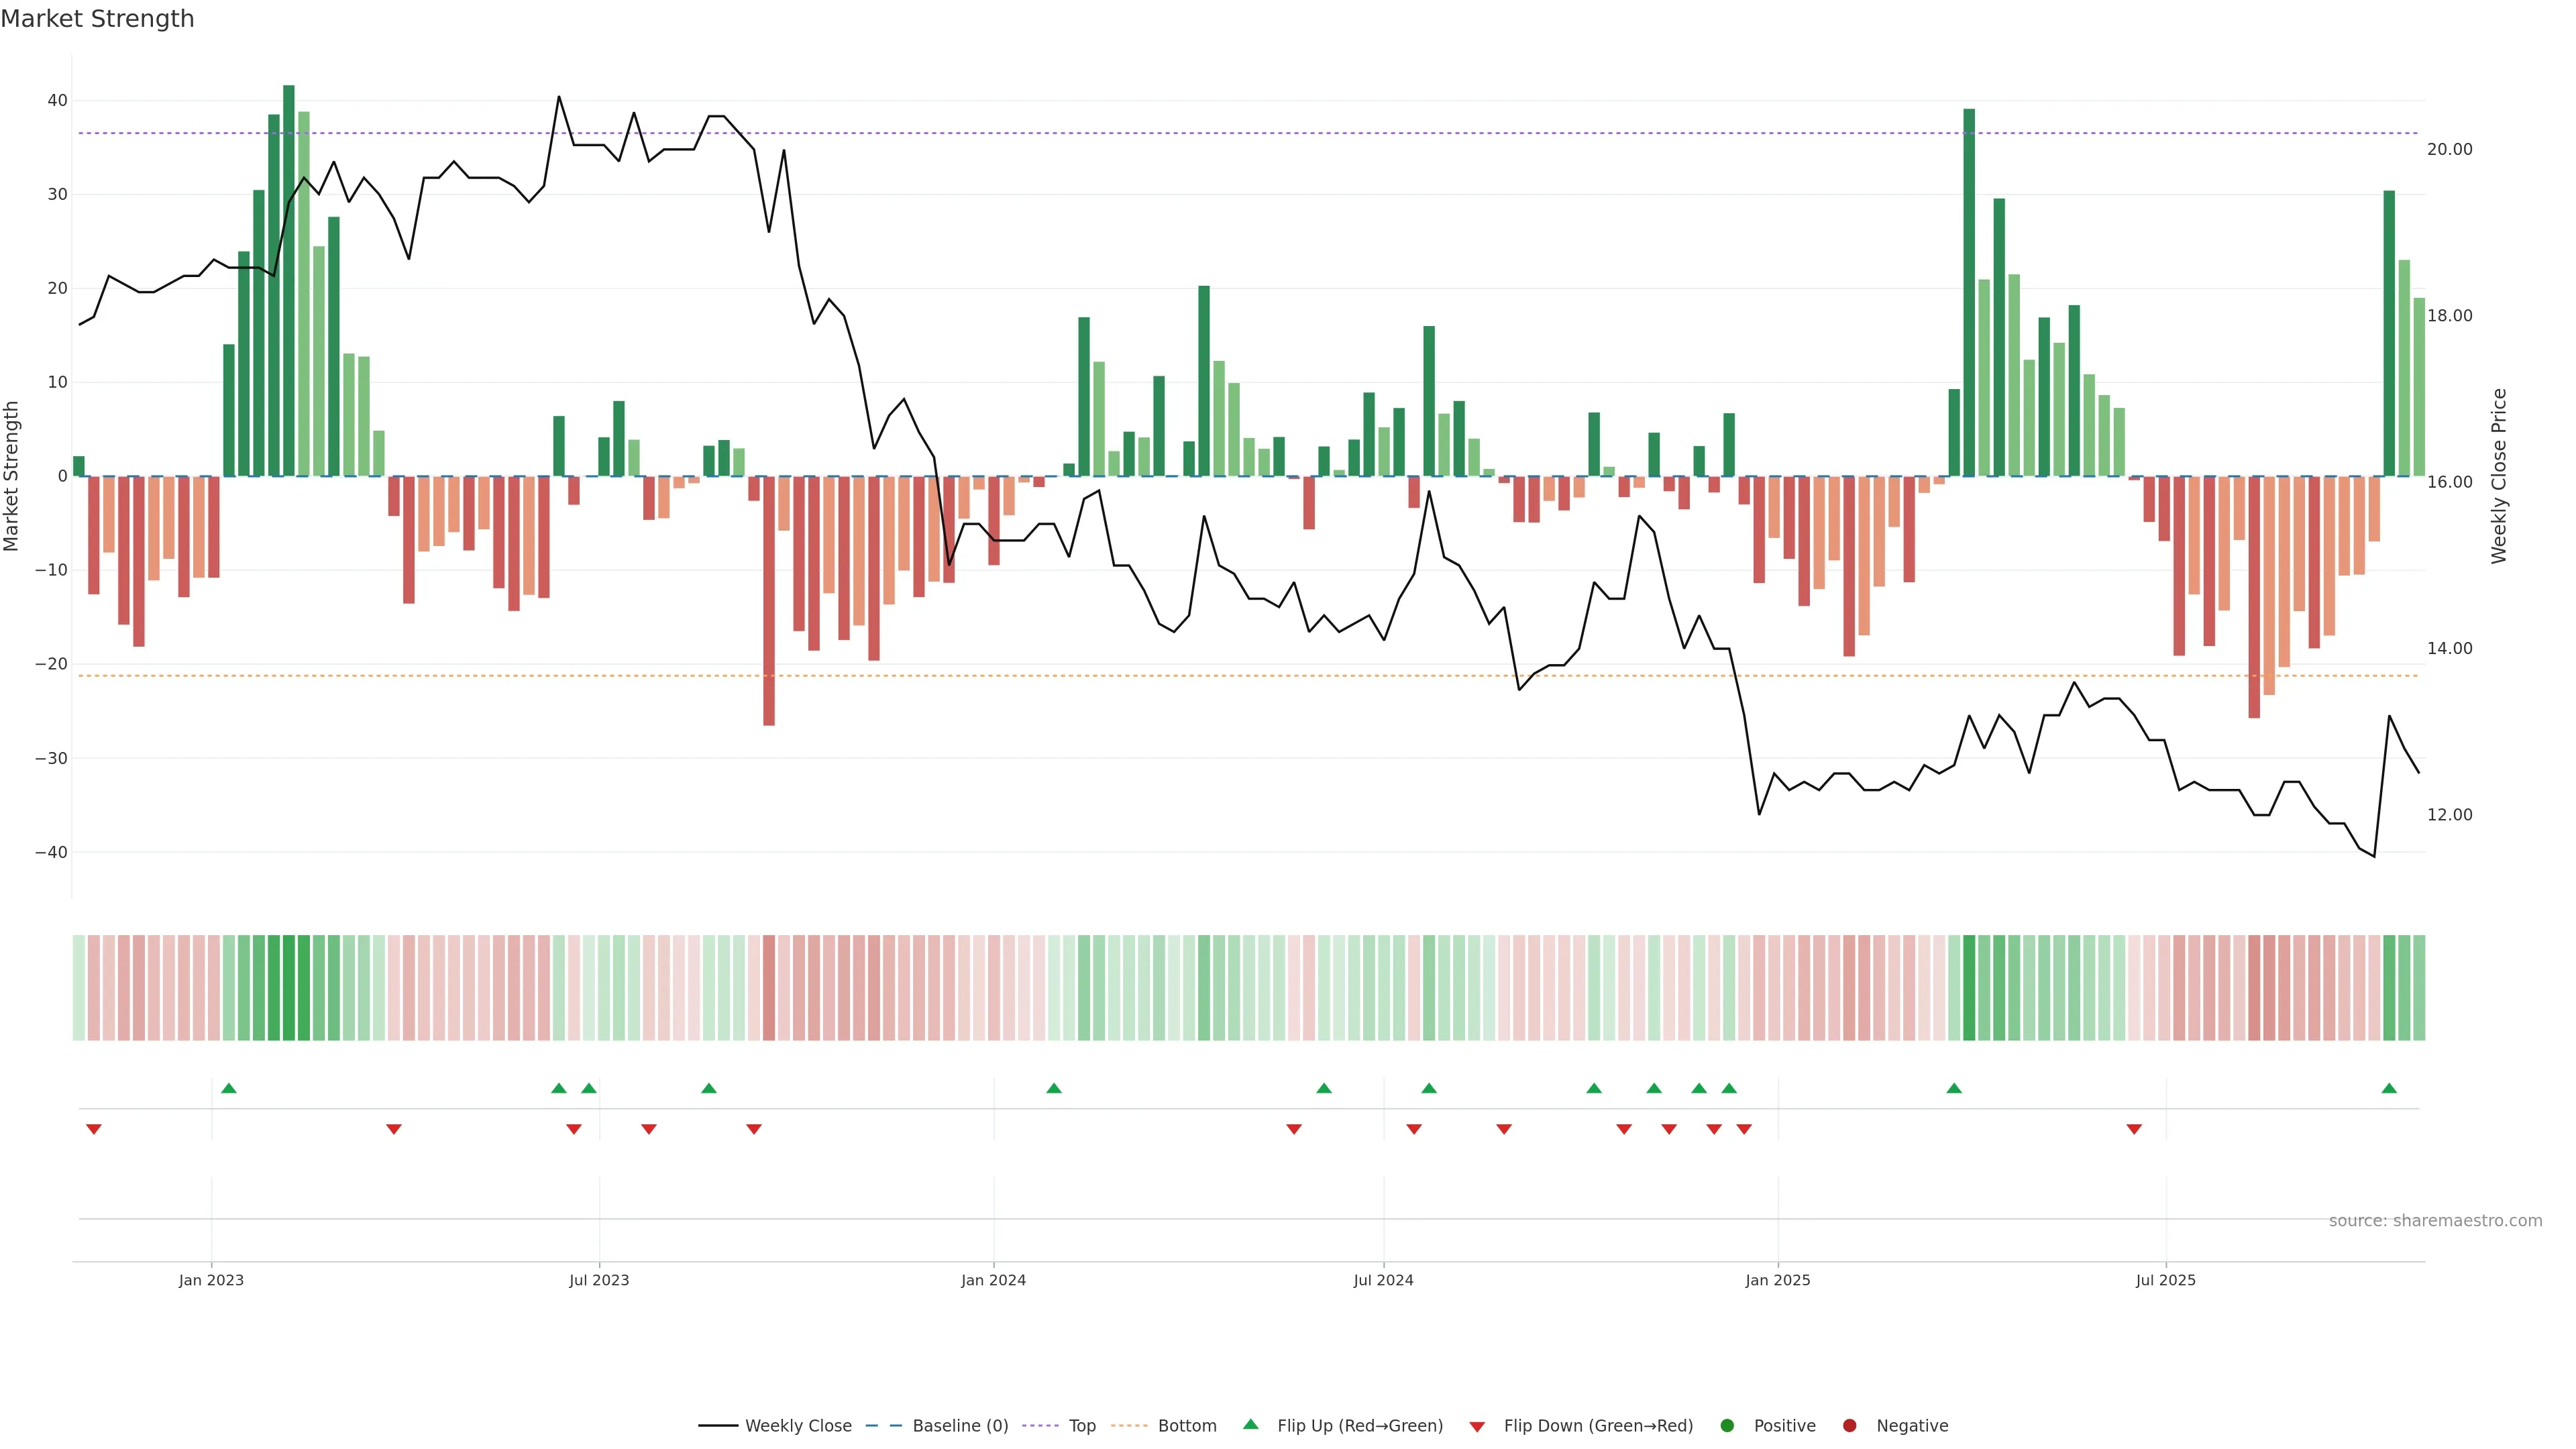
Task: Click the Jan 2023 x-axis label
Action: point(211,1280)
